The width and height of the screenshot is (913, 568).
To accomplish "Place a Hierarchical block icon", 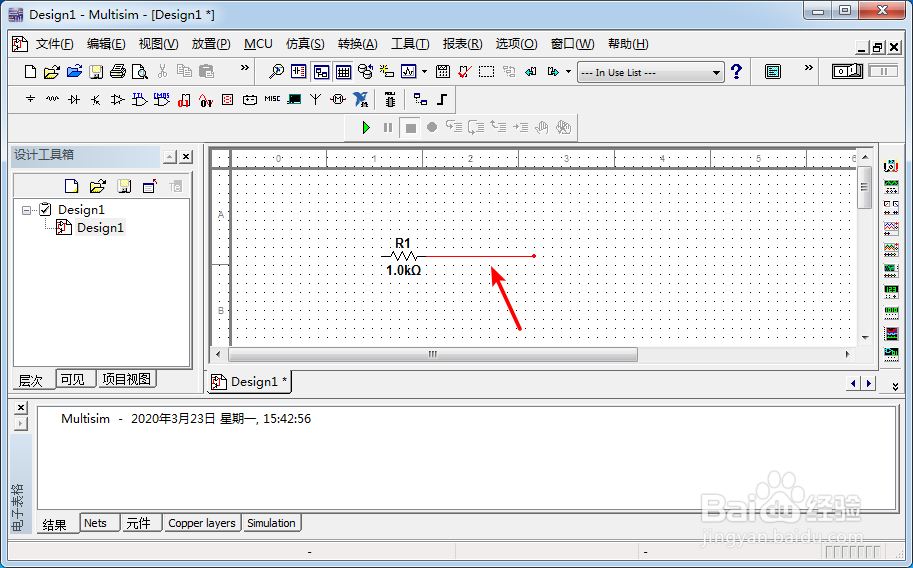I will point(420,100).
